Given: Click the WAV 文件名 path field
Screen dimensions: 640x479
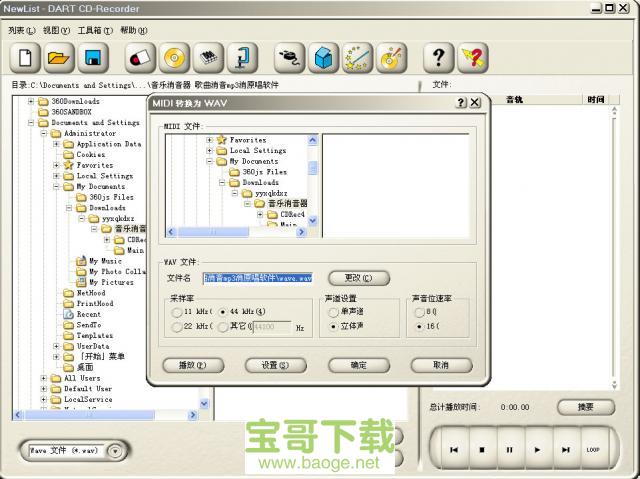Looking at the screenshot, I should point(258,278).
